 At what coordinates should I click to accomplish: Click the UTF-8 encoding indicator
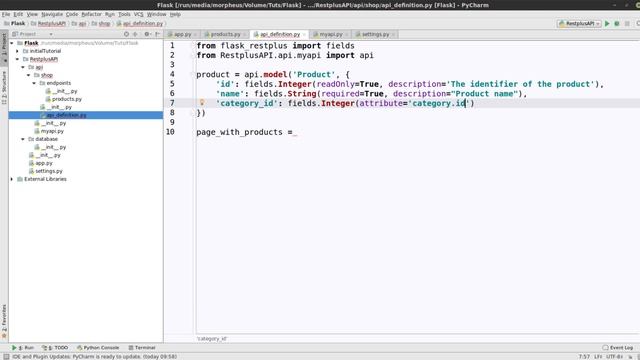pyautogui.click(x=614, y=357)
